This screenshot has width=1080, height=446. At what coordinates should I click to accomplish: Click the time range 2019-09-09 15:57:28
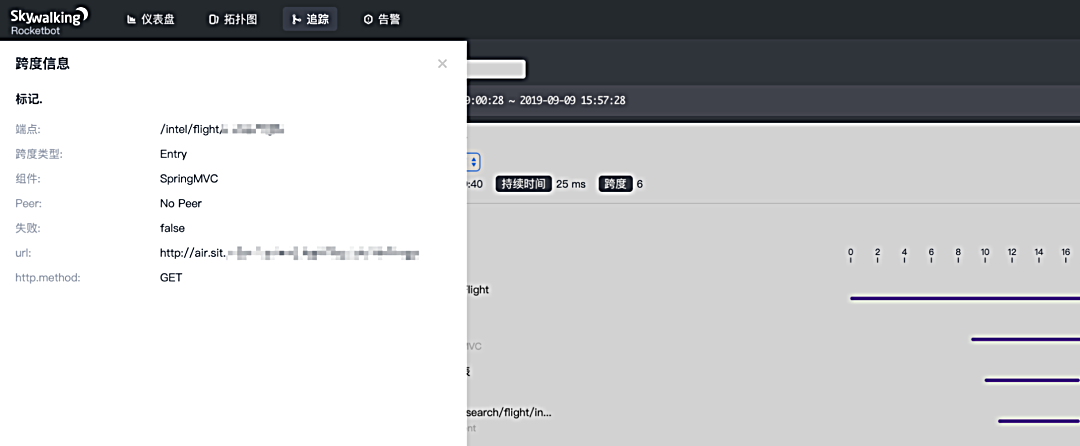coord(572,100)
